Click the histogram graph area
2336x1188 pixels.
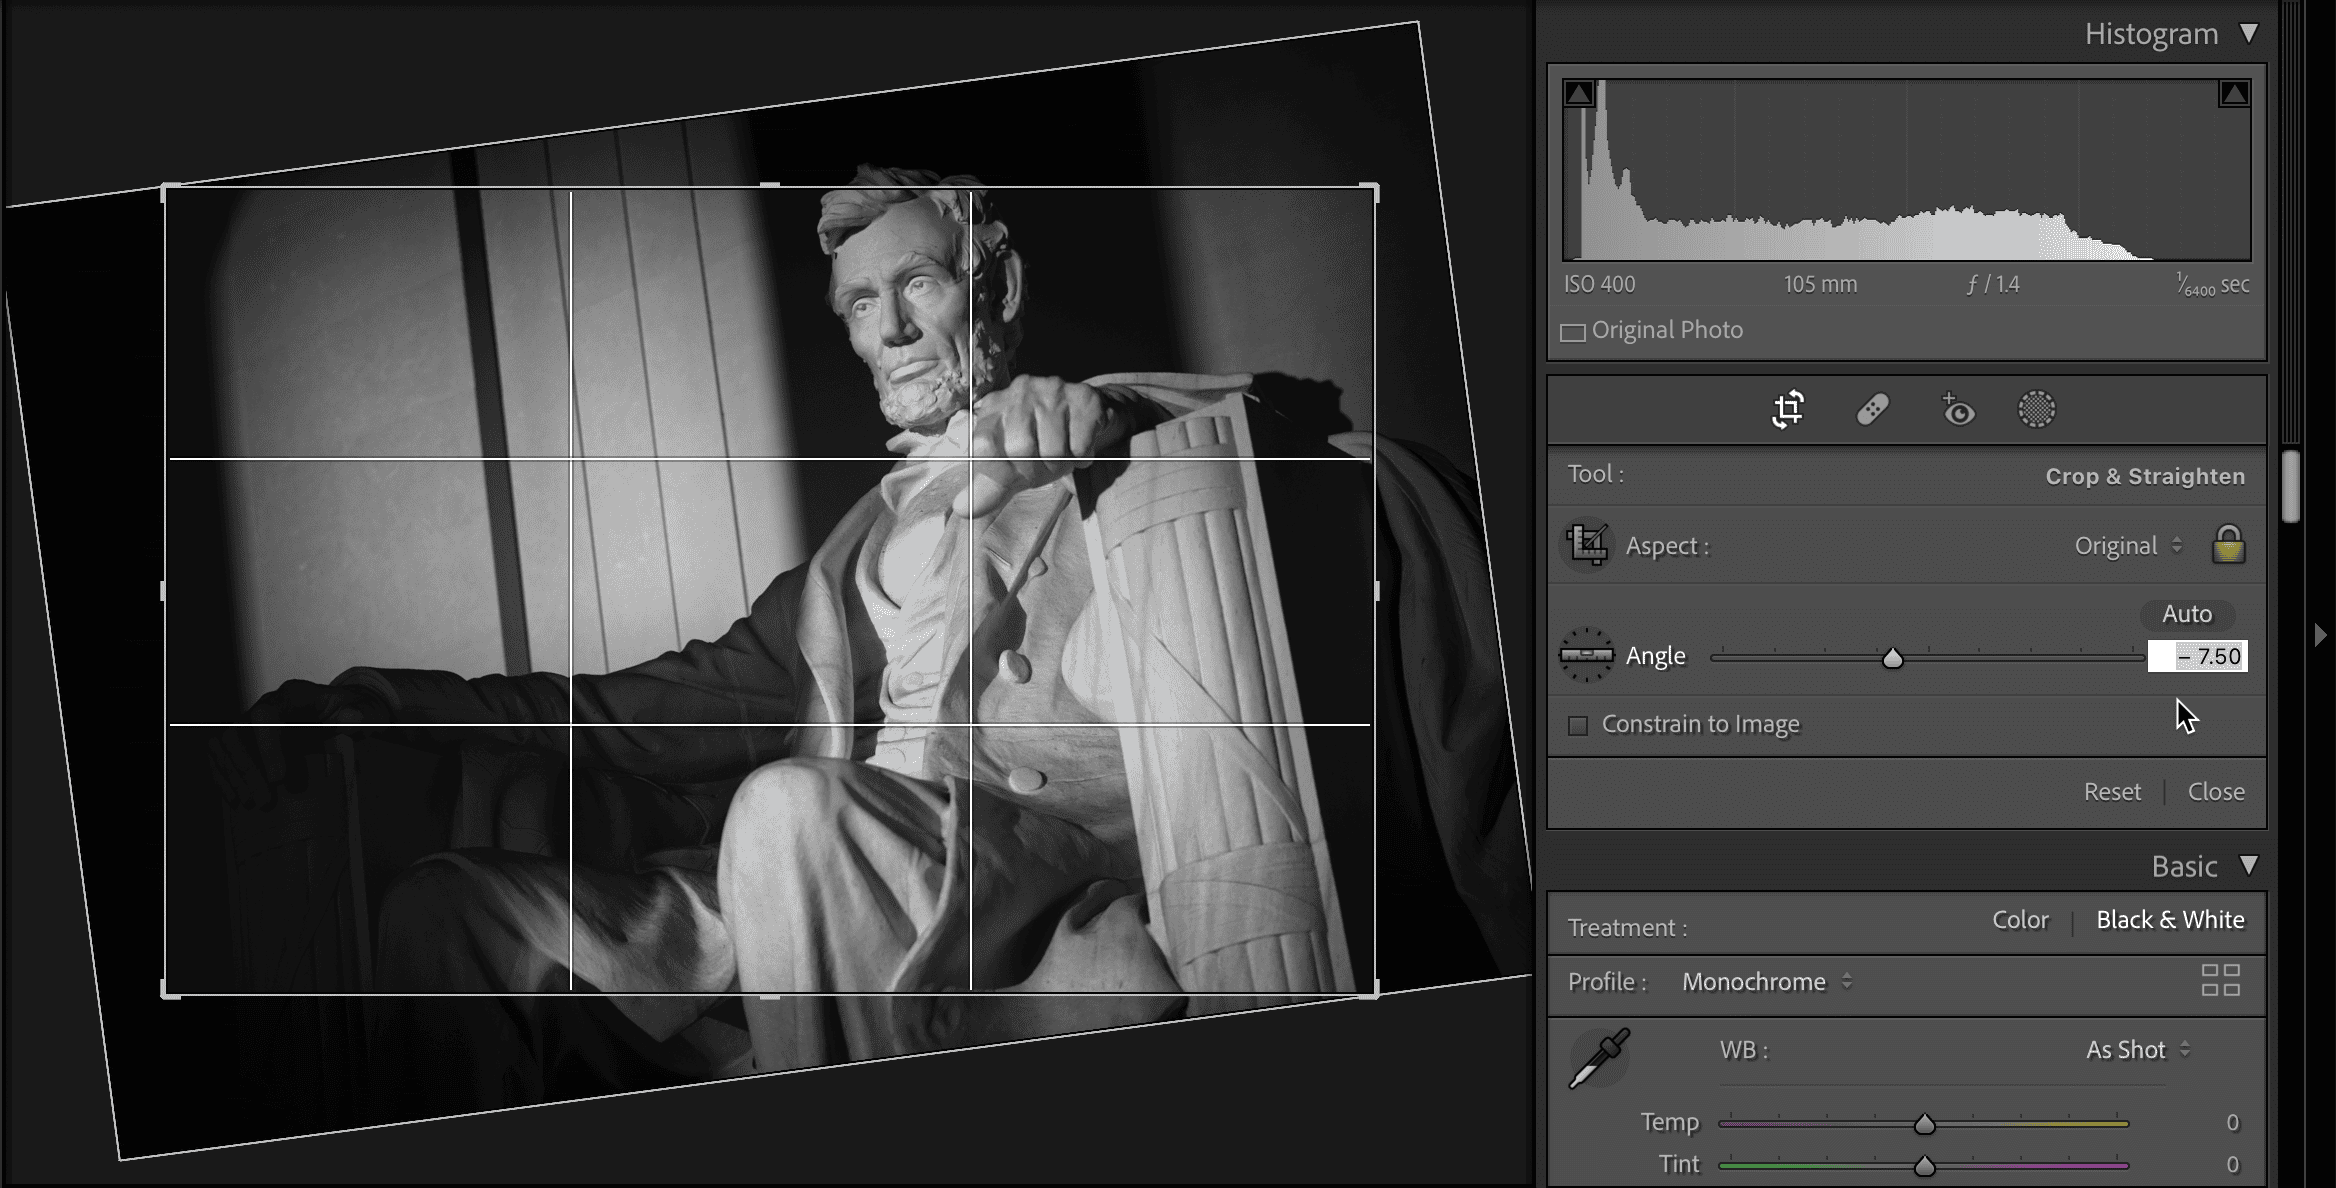coord(1907,170)
